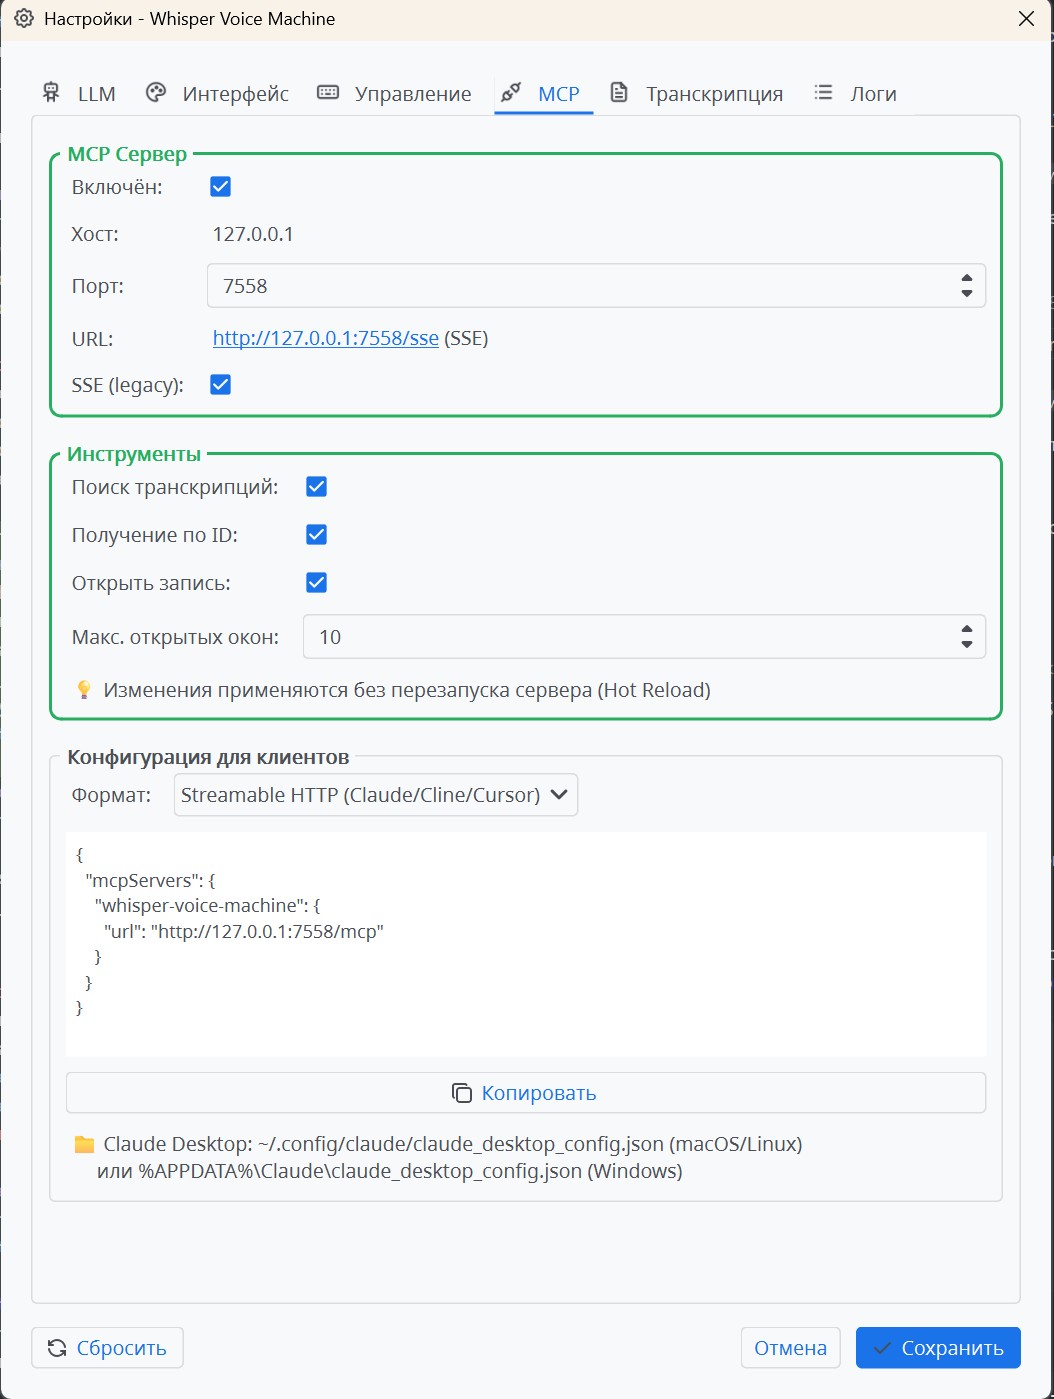This screenshot has width=1054, height=1399.
Task: Switch to the Транскрипция tab
Action: (713, 94)
